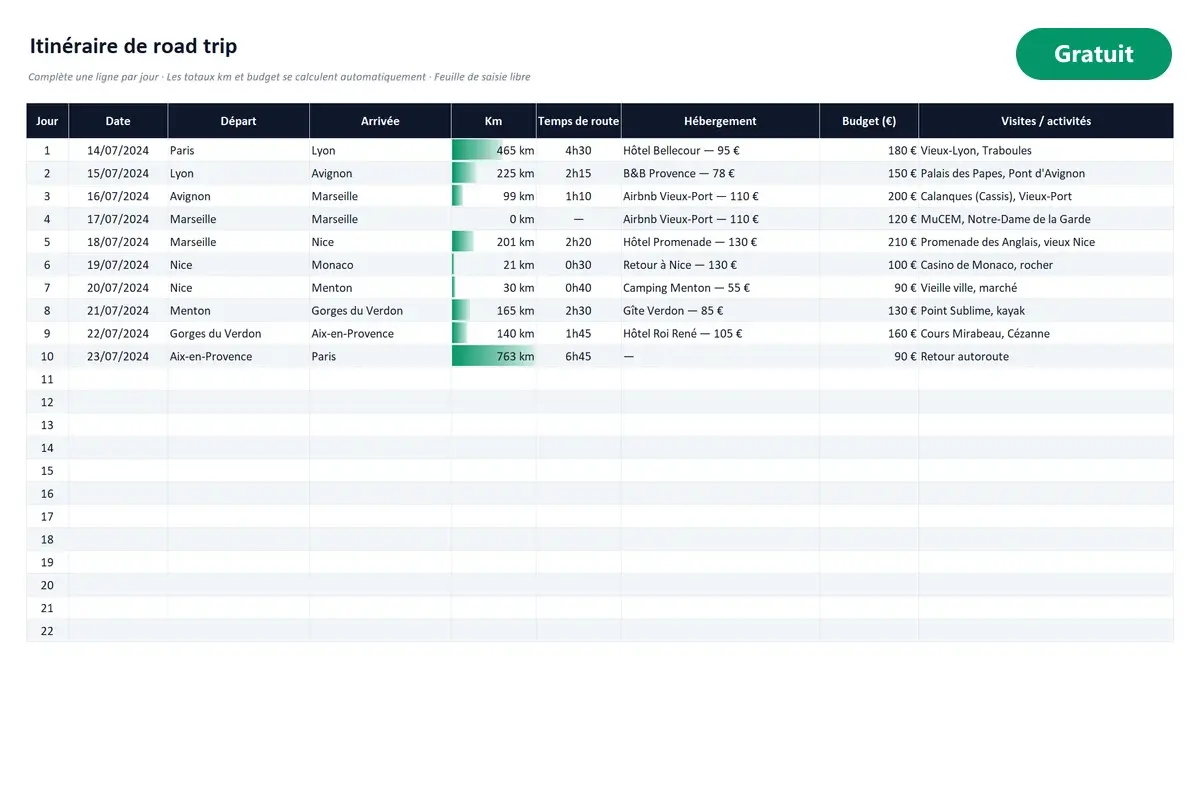Select row number 22

click(47, 631)
